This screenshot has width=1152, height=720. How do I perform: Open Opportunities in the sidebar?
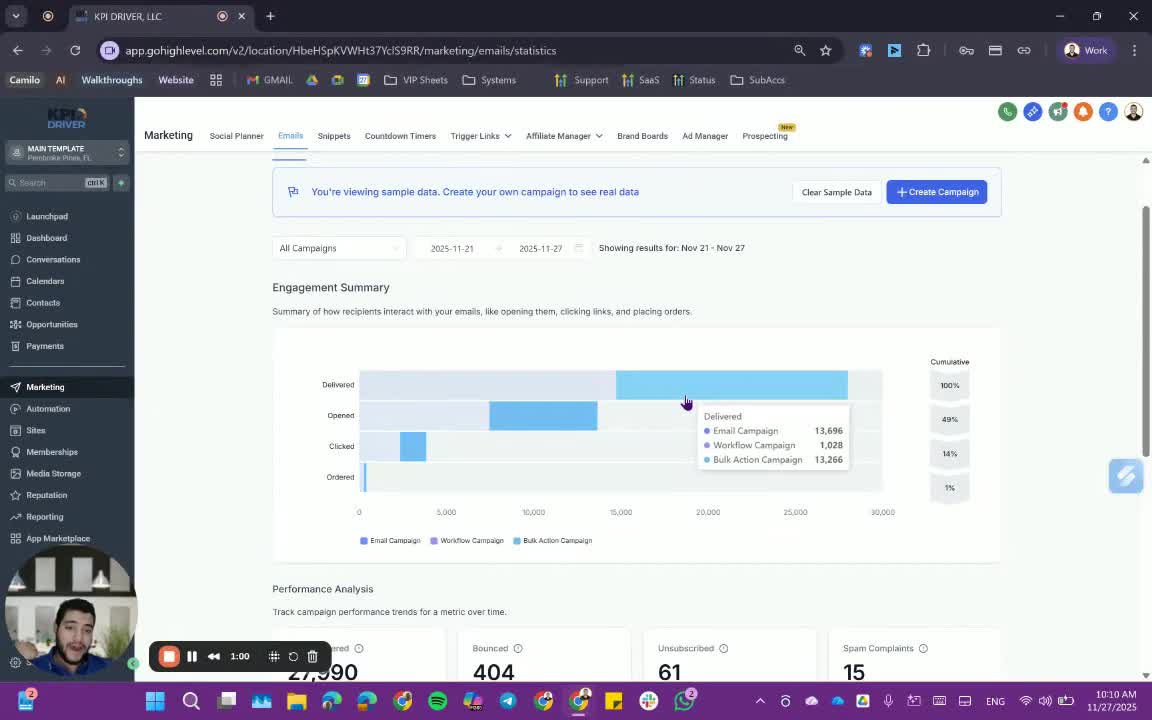[51, 325]
